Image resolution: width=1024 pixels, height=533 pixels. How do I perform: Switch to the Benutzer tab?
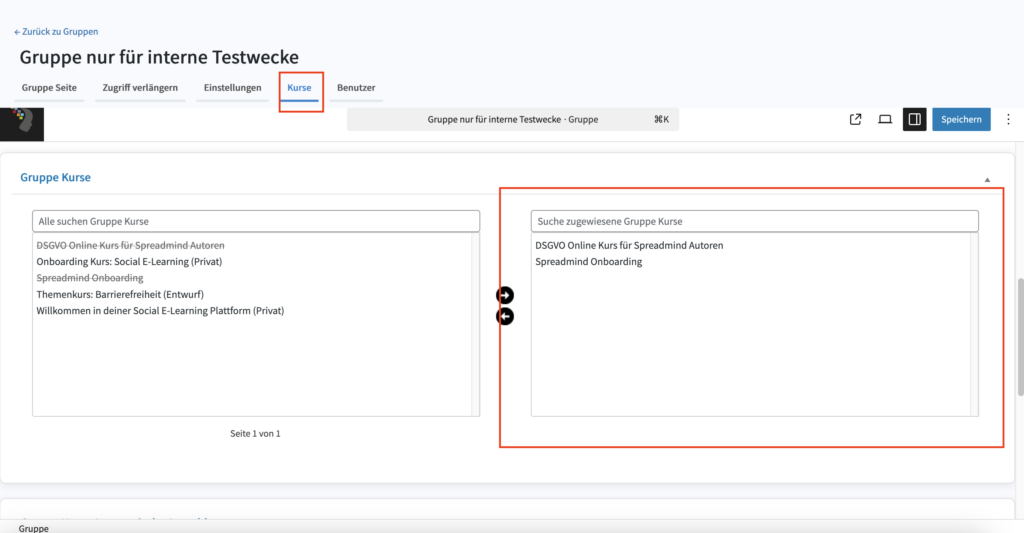pos(356,88)
